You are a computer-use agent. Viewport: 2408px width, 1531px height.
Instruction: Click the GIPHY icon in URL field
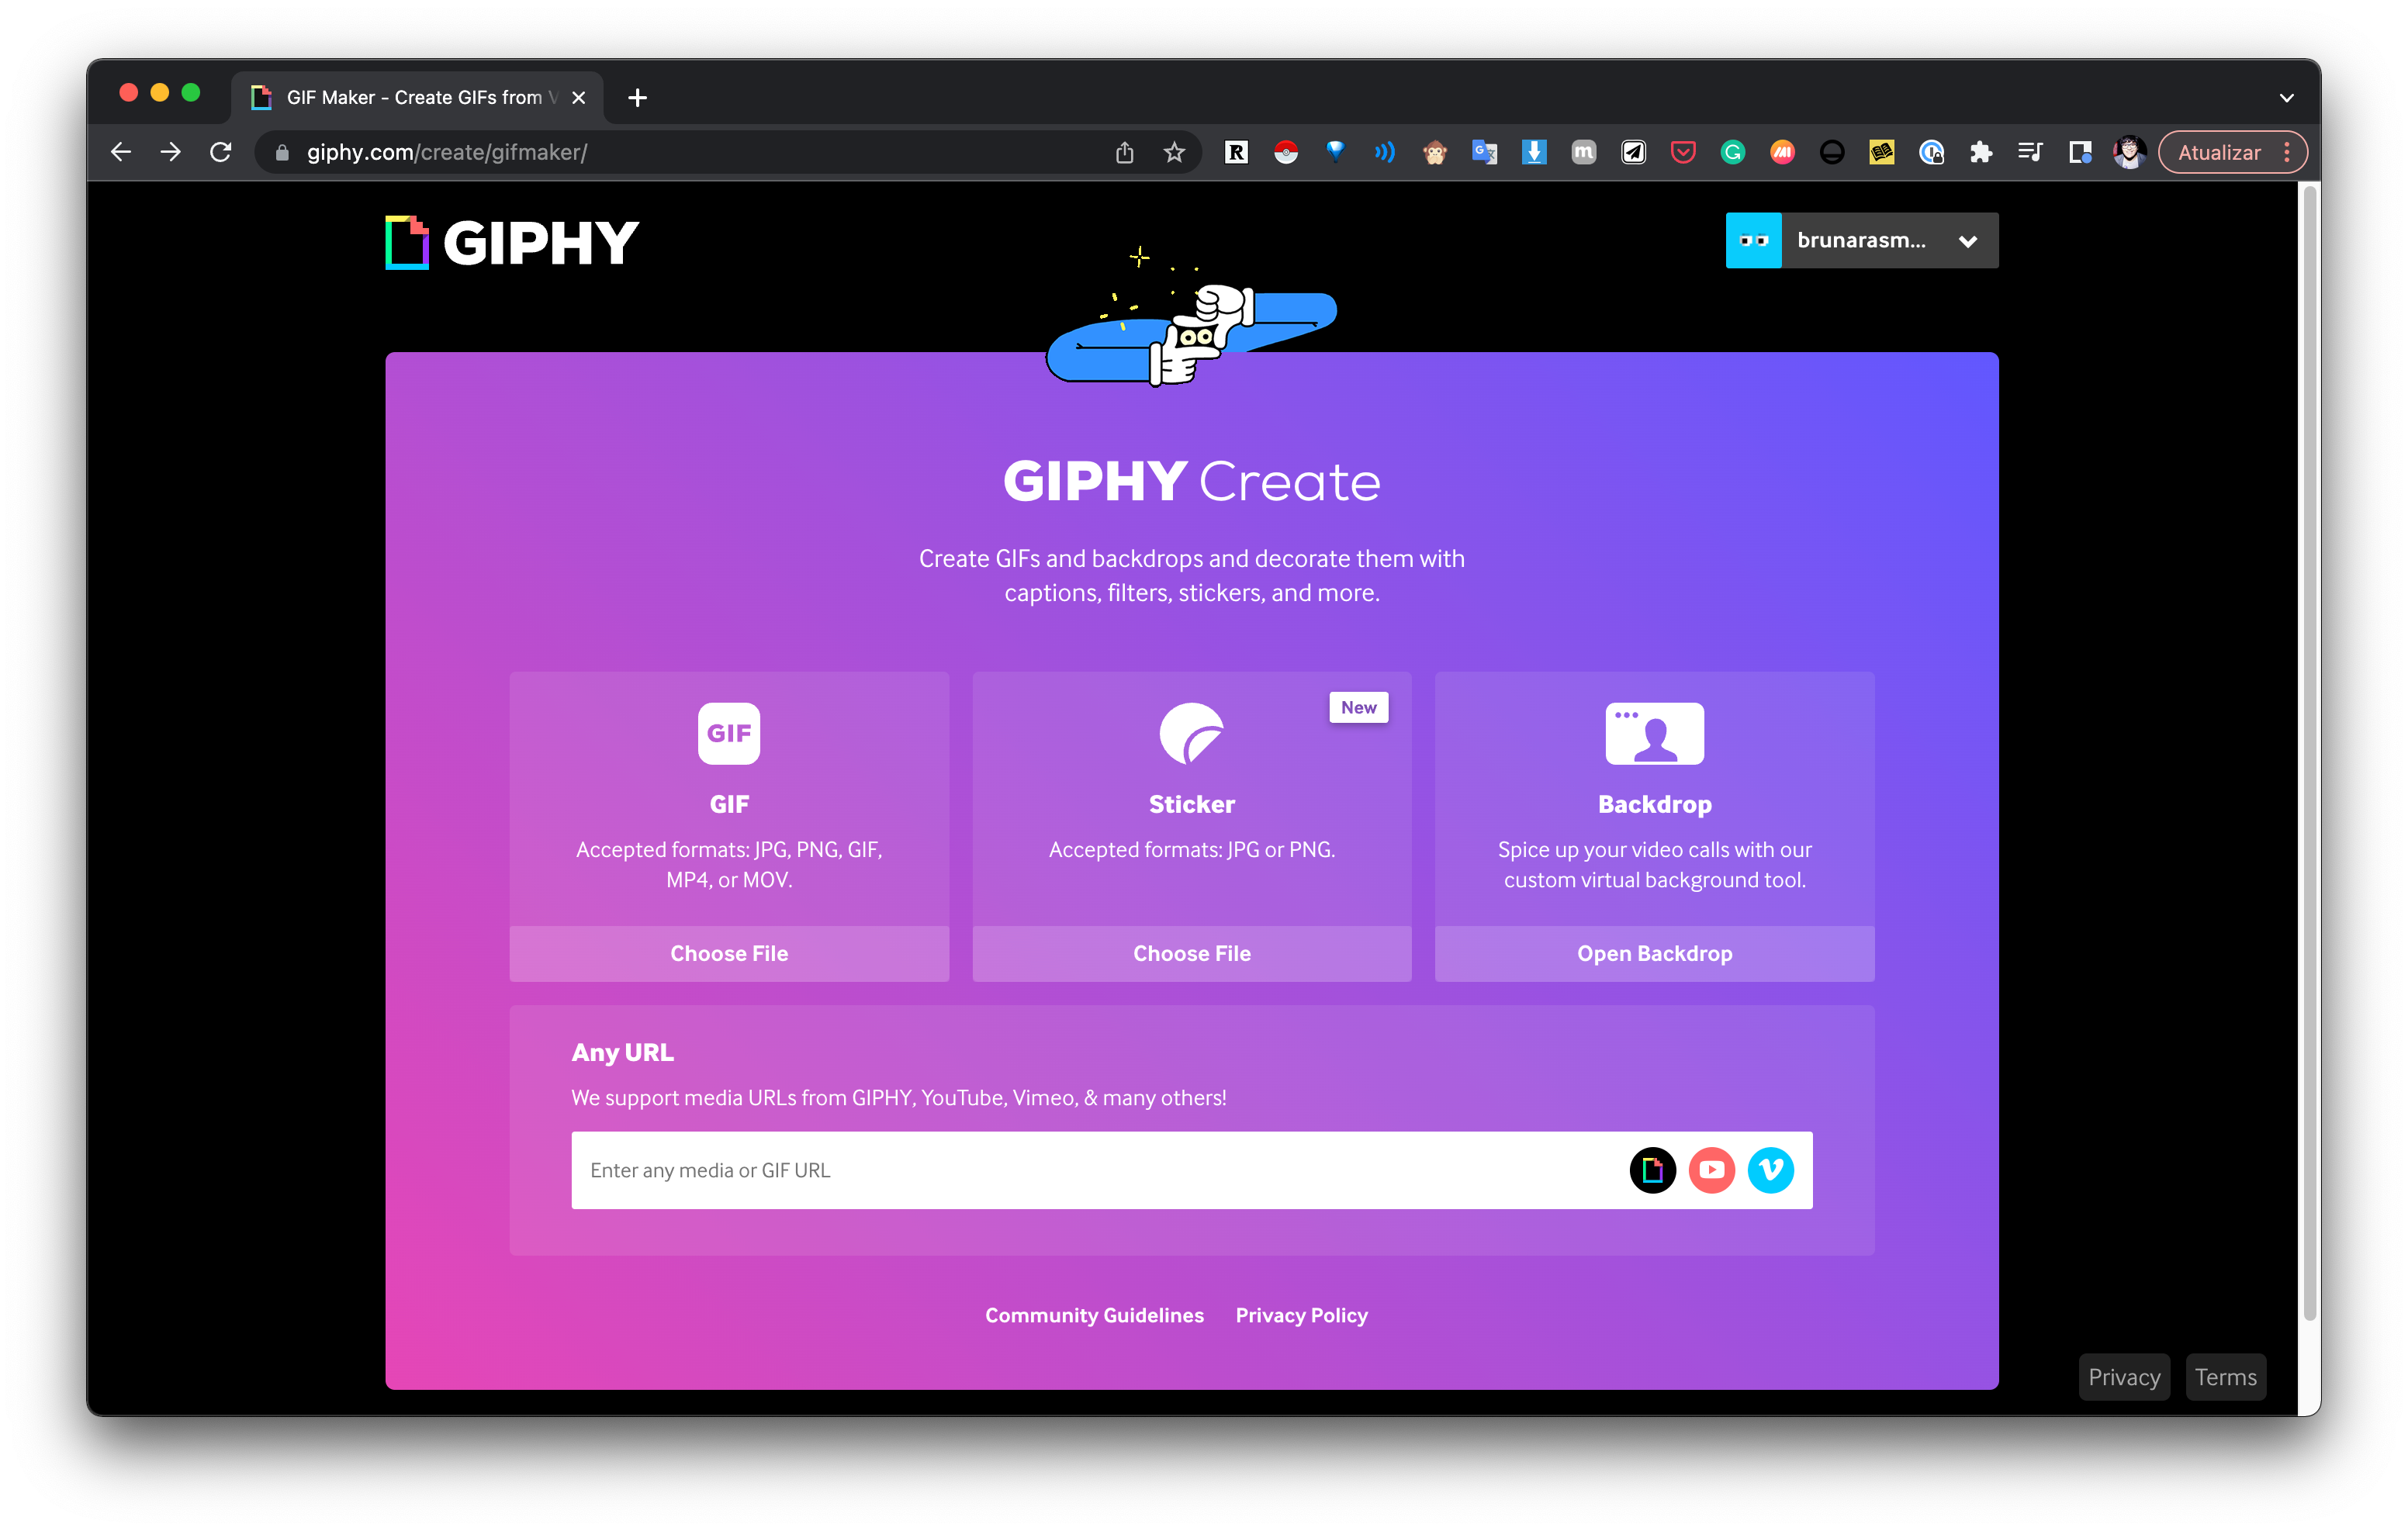(x=1652, y=1168)
